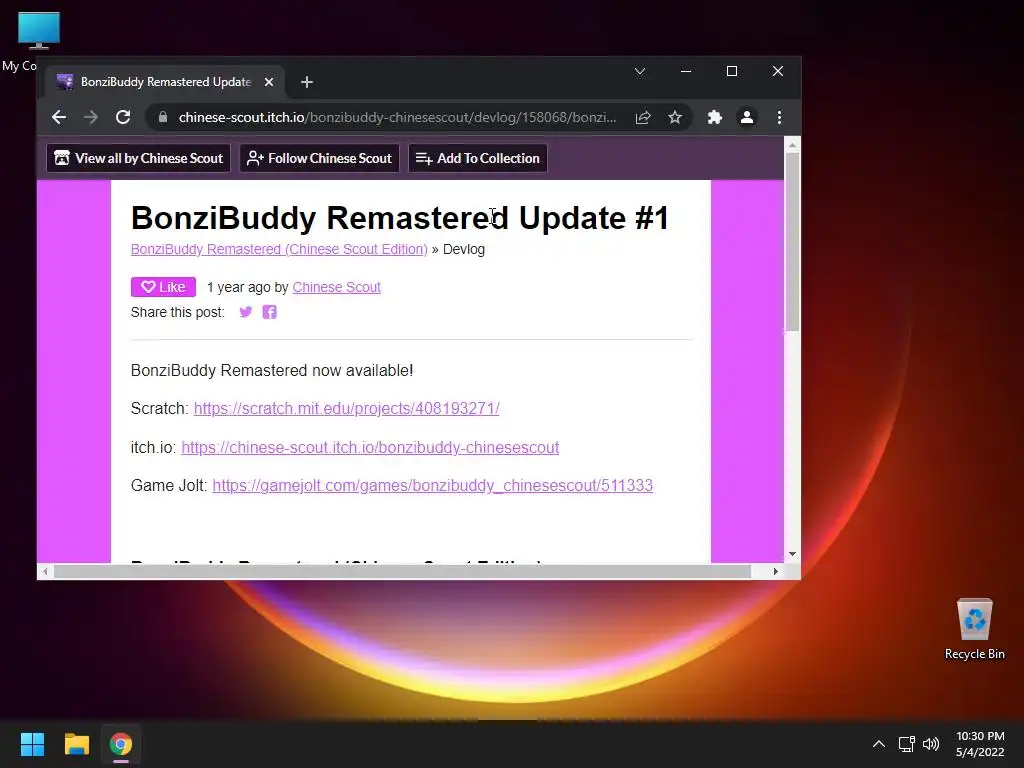Open the Chrome profile avatar icon
The image size is (1024, 768).
(747, 118)
